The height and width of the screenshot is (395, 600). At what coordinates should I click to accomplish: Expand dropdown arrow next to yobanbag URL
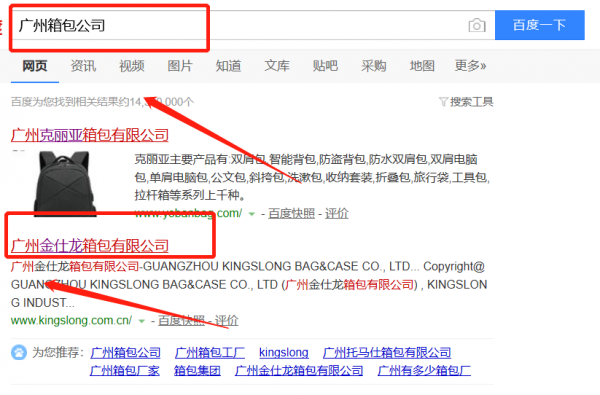click(x=251, y=214)
